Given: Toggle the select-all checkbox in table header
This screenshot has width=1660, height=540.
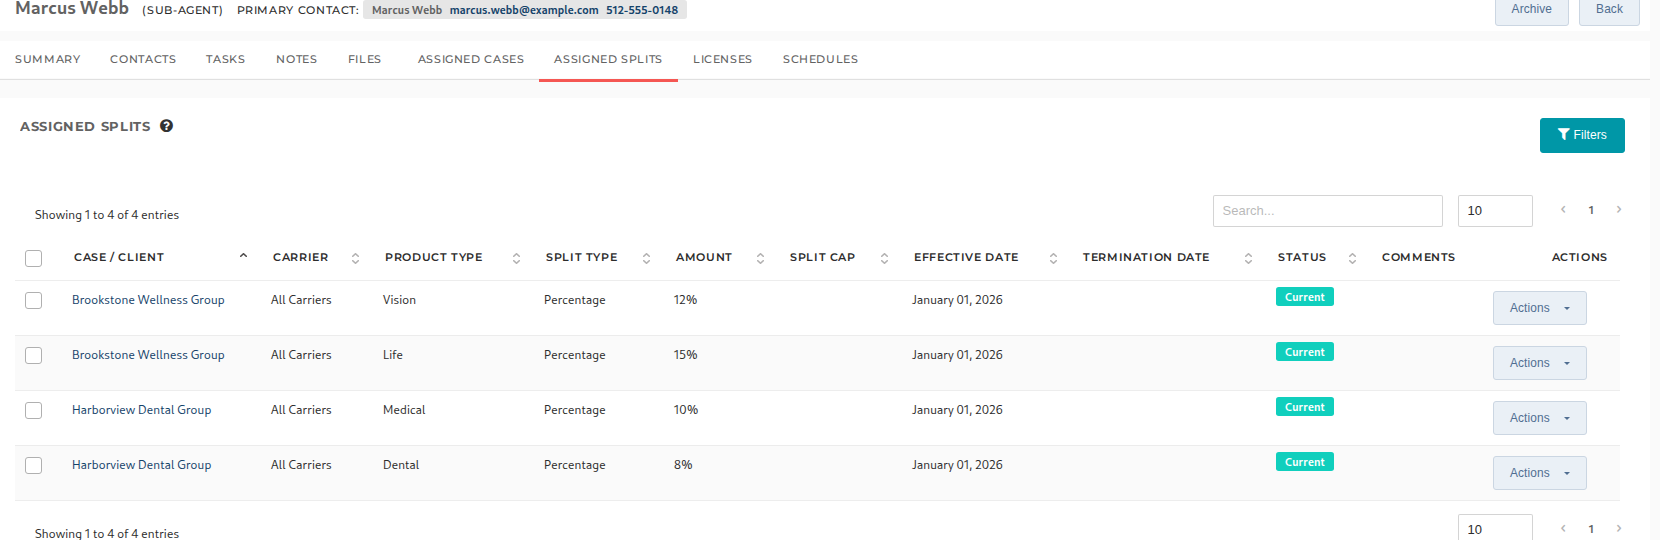Looking at the screenshot, I should coord(34,258).
